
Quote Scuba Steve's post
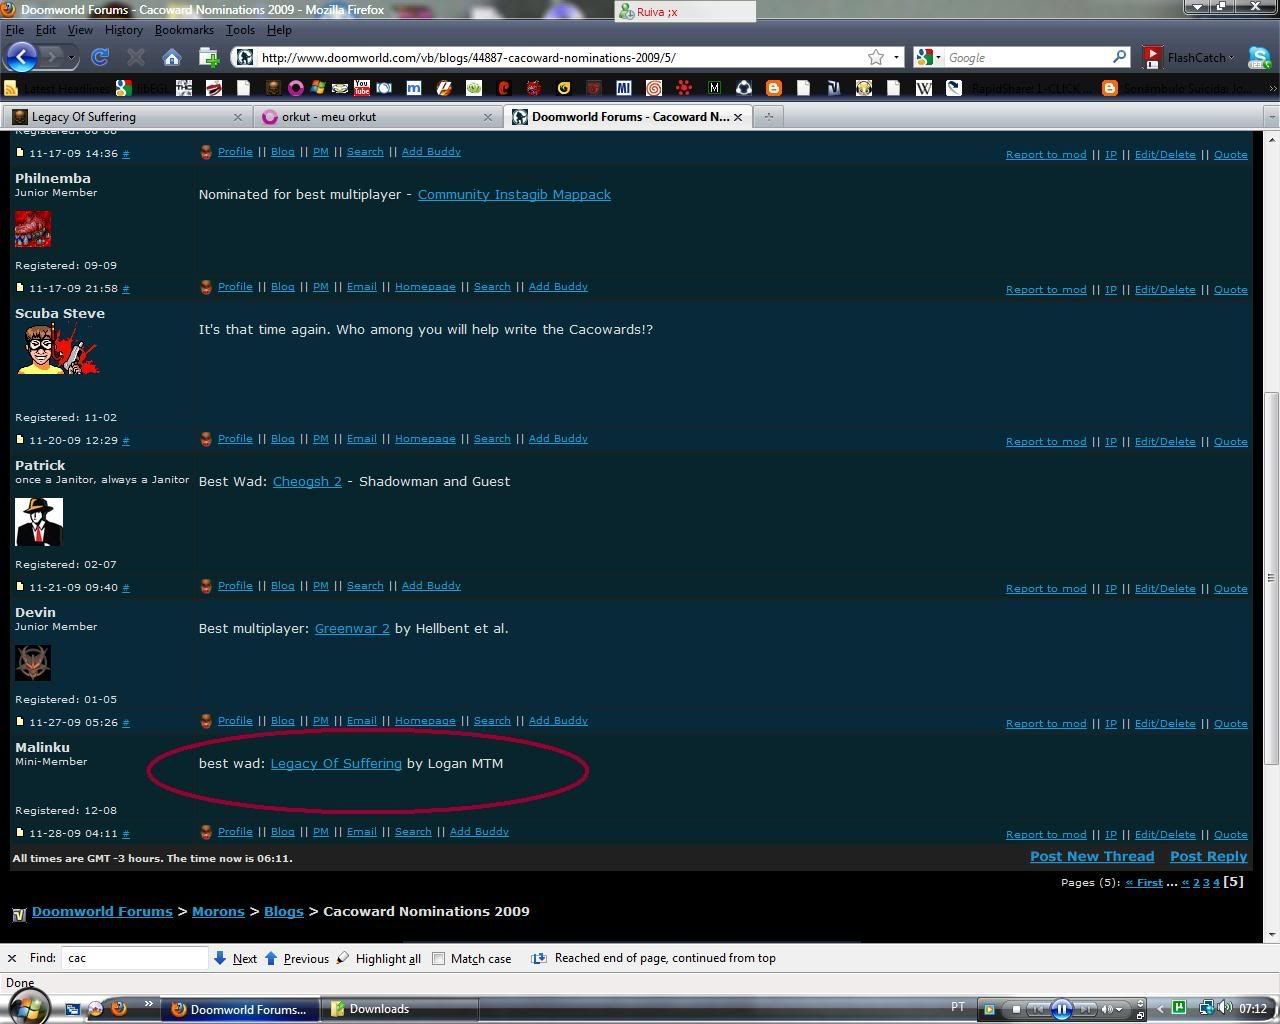point(1230,441)
